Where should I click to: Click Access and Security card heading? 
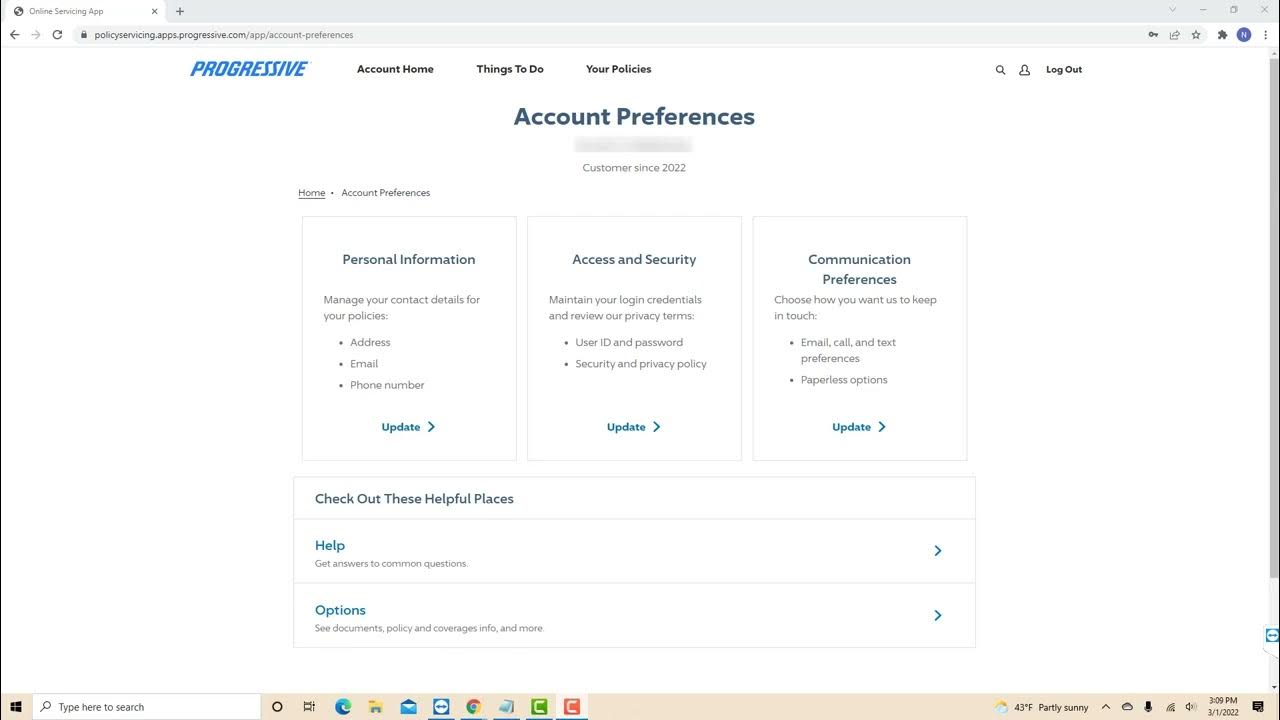pyautogui.click(x=634, y=259)
